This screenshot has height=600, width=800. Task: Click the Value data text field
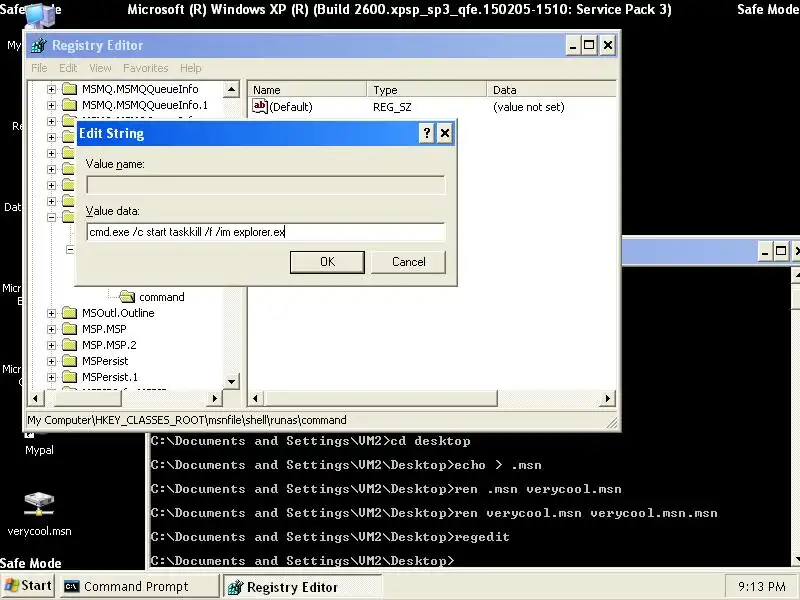pyautogui.click(x=266, y=232)
